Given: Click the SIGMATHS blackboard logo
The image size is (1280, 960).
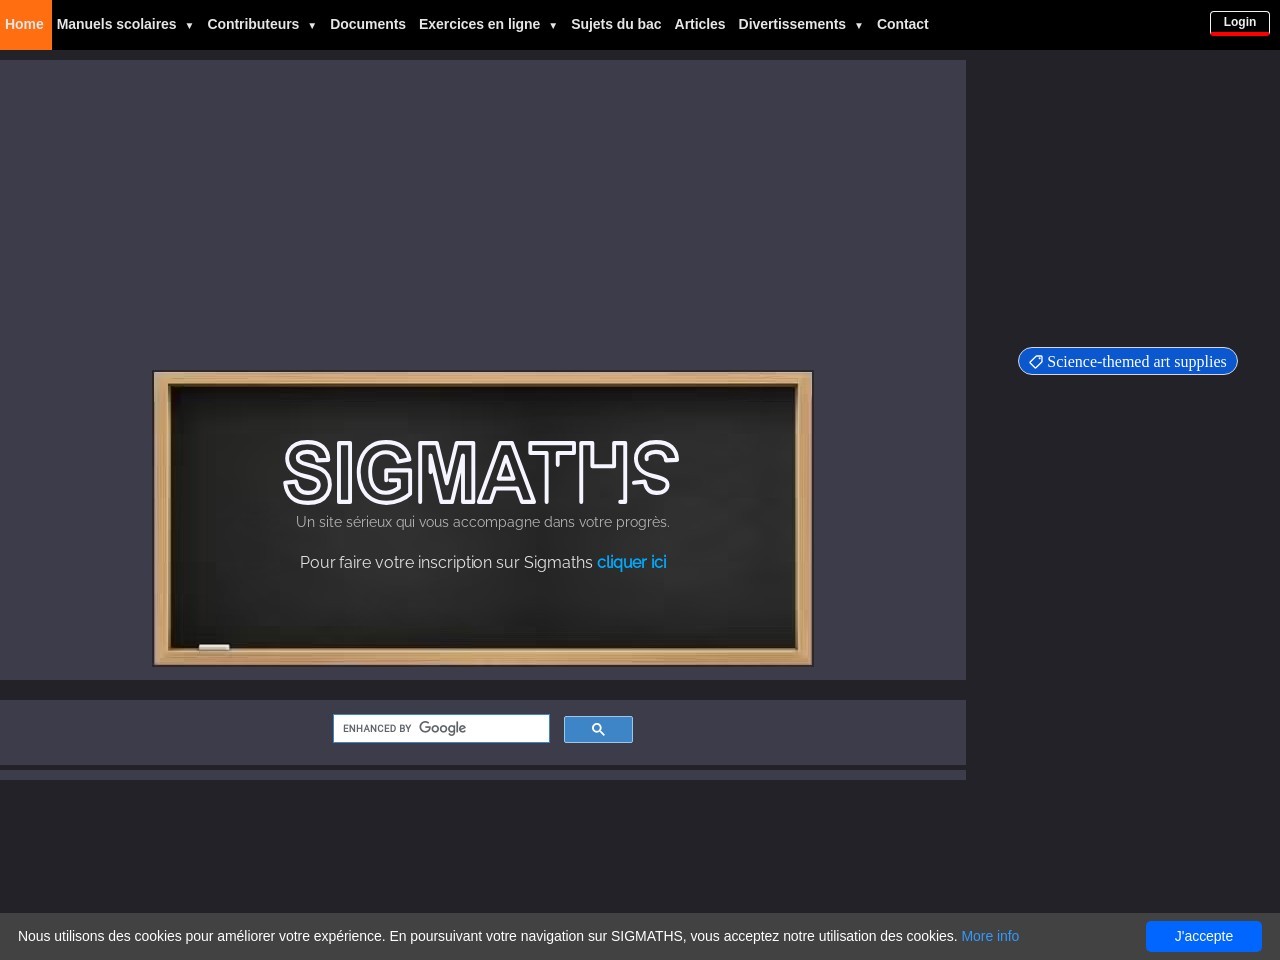Looking at the screenshot, I should click(x=482, y=472).
